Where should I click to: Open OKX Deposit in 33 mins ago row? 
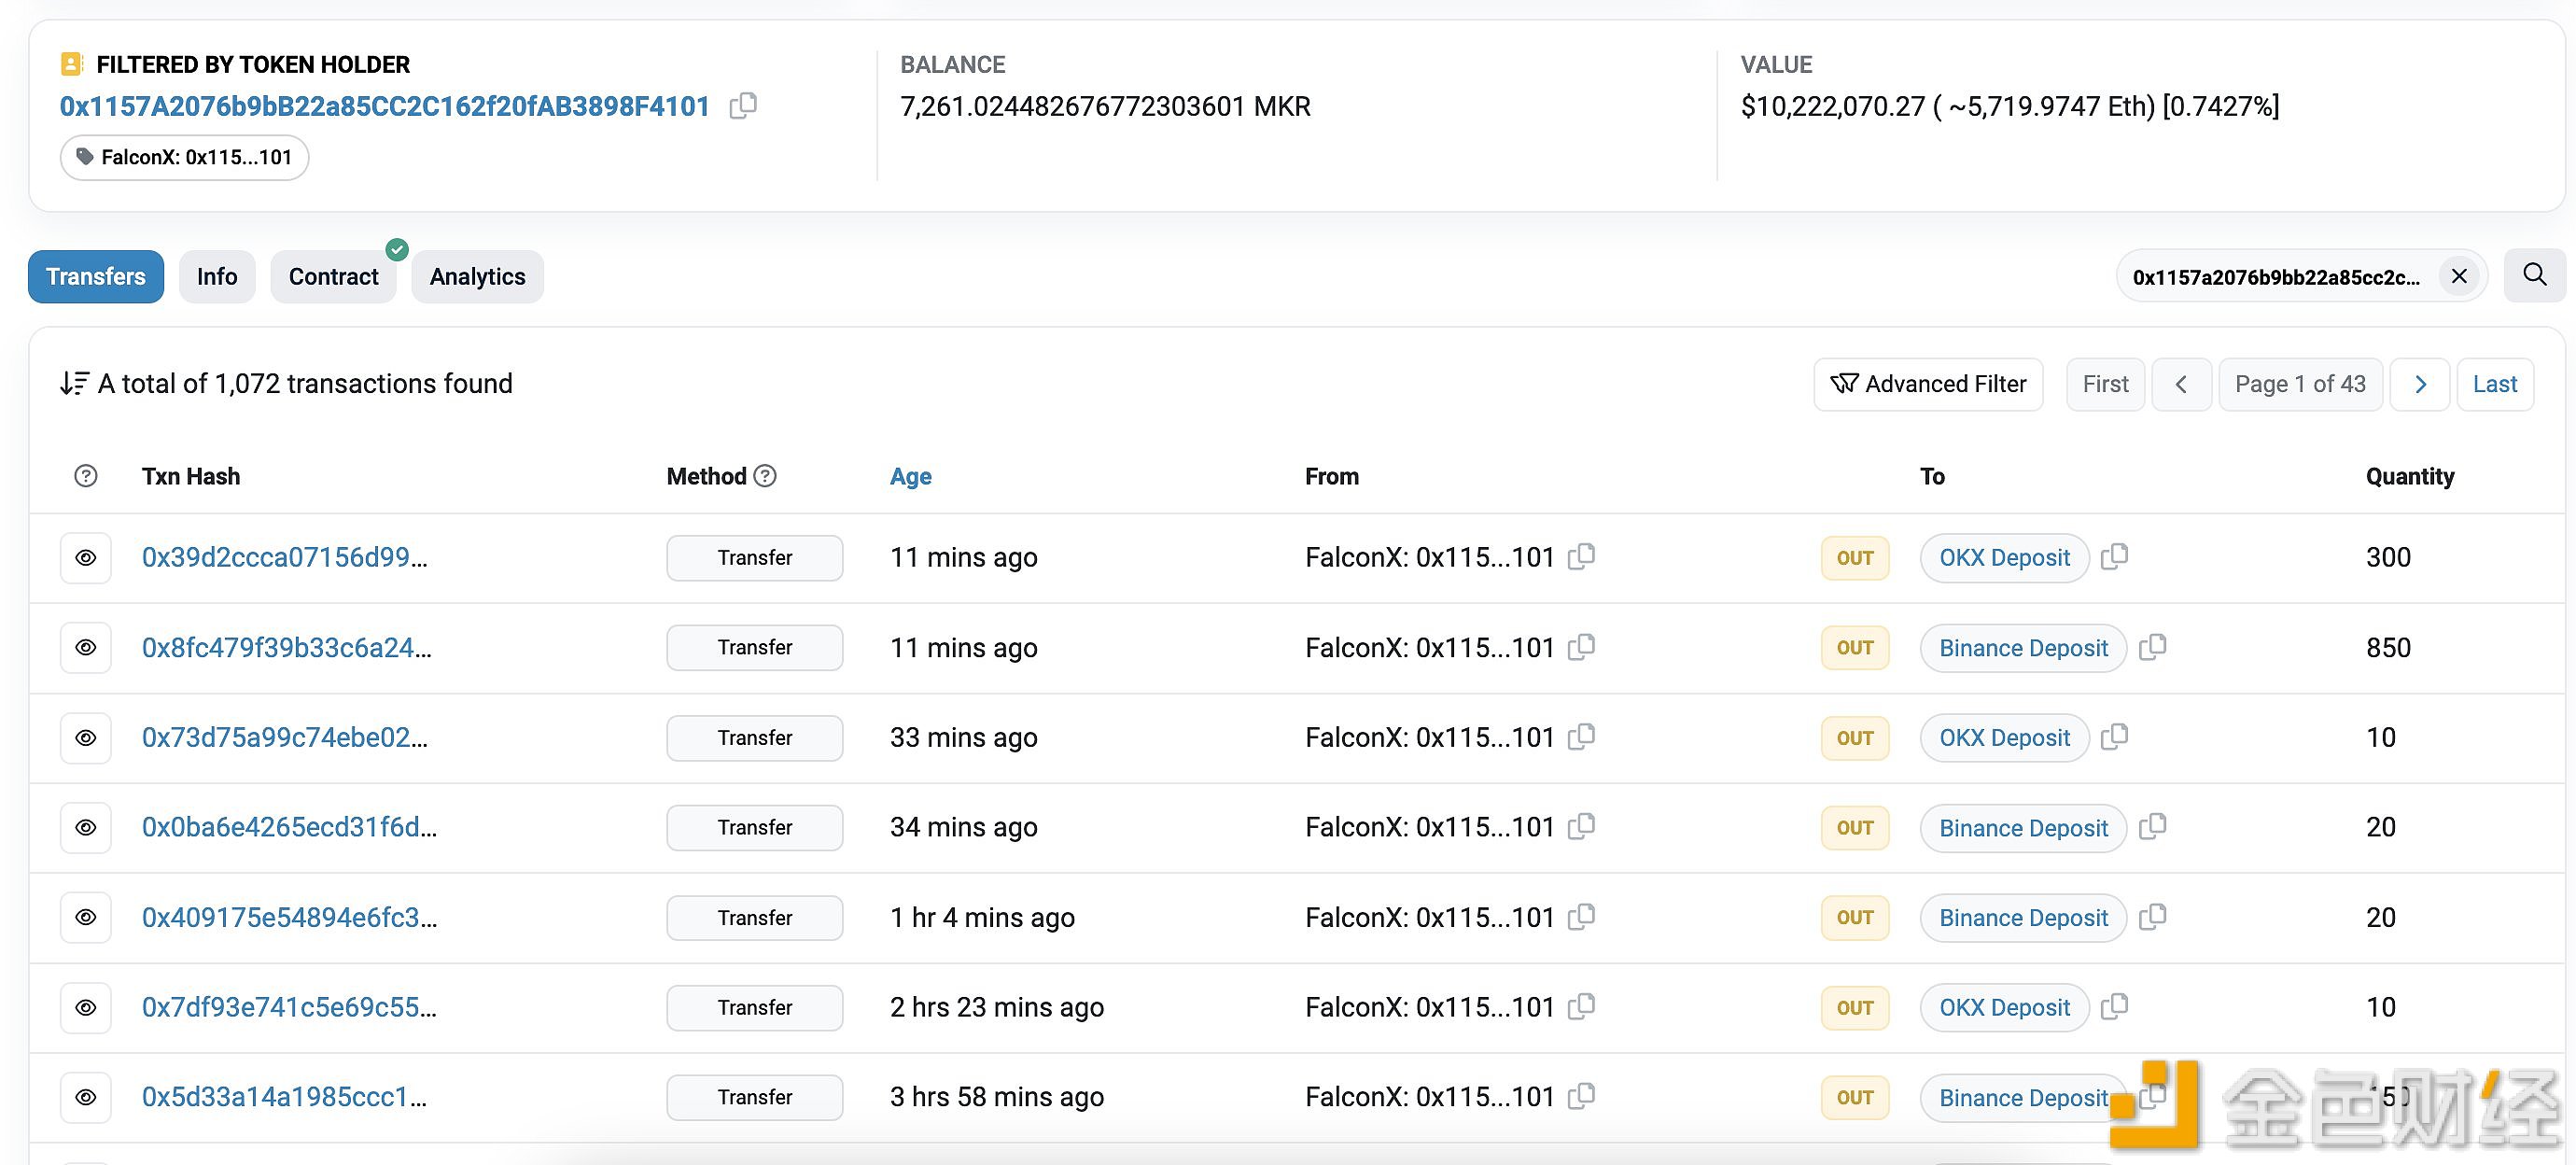[x=2004, y=738]
